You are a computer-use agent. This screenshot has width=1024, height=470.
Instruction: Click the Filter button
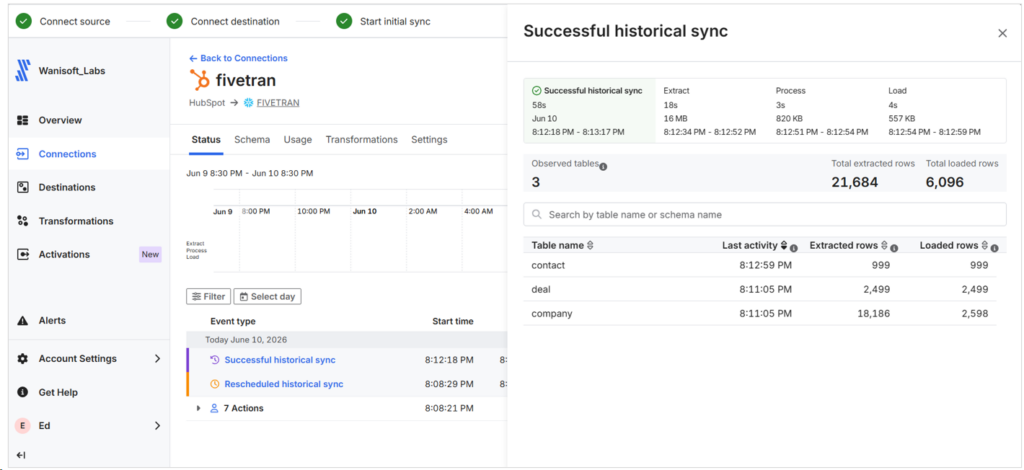[x=208, y=296]
